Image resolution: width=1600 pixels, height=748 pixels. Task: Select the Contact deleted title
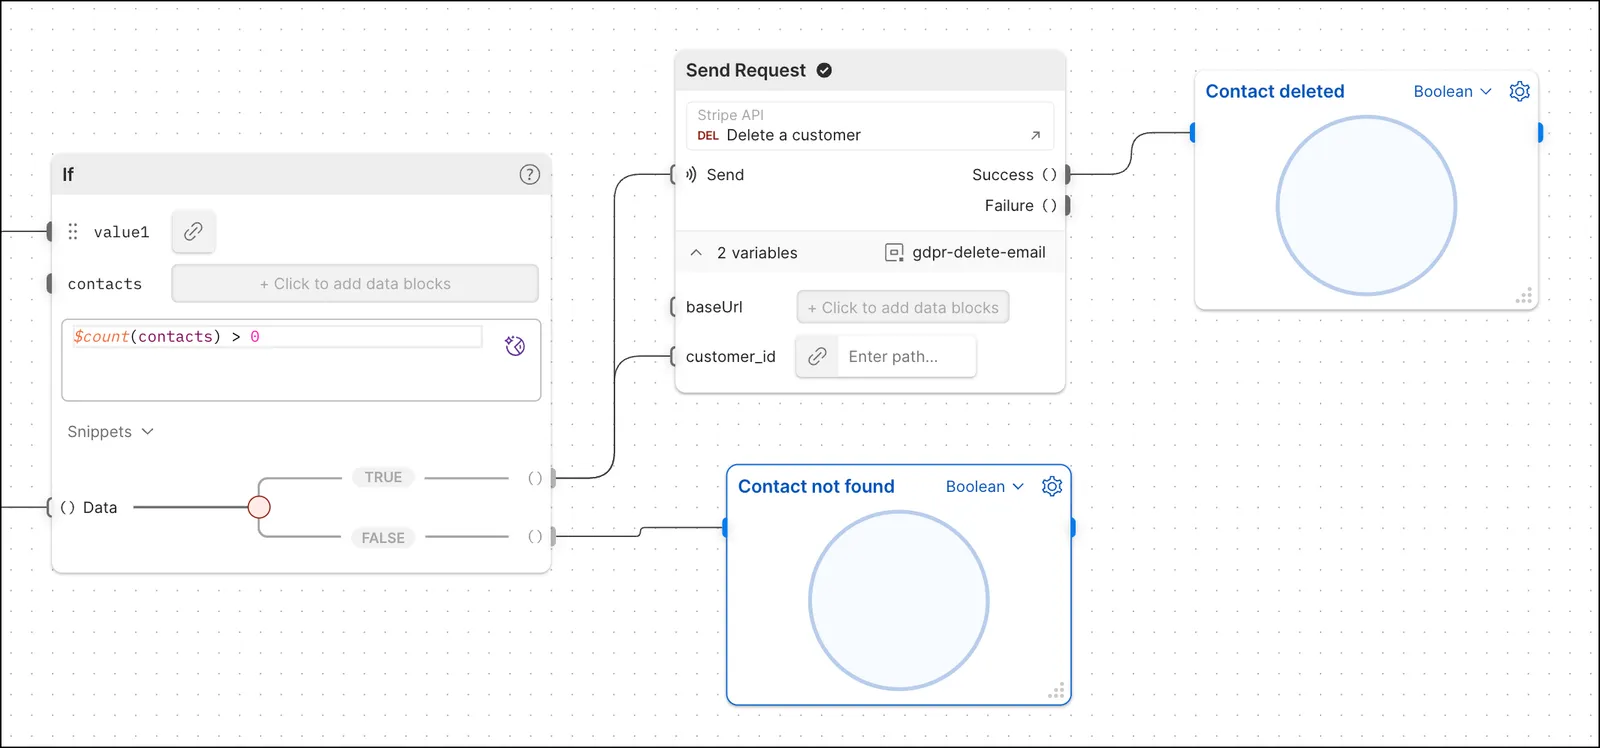pos(1275,91)
